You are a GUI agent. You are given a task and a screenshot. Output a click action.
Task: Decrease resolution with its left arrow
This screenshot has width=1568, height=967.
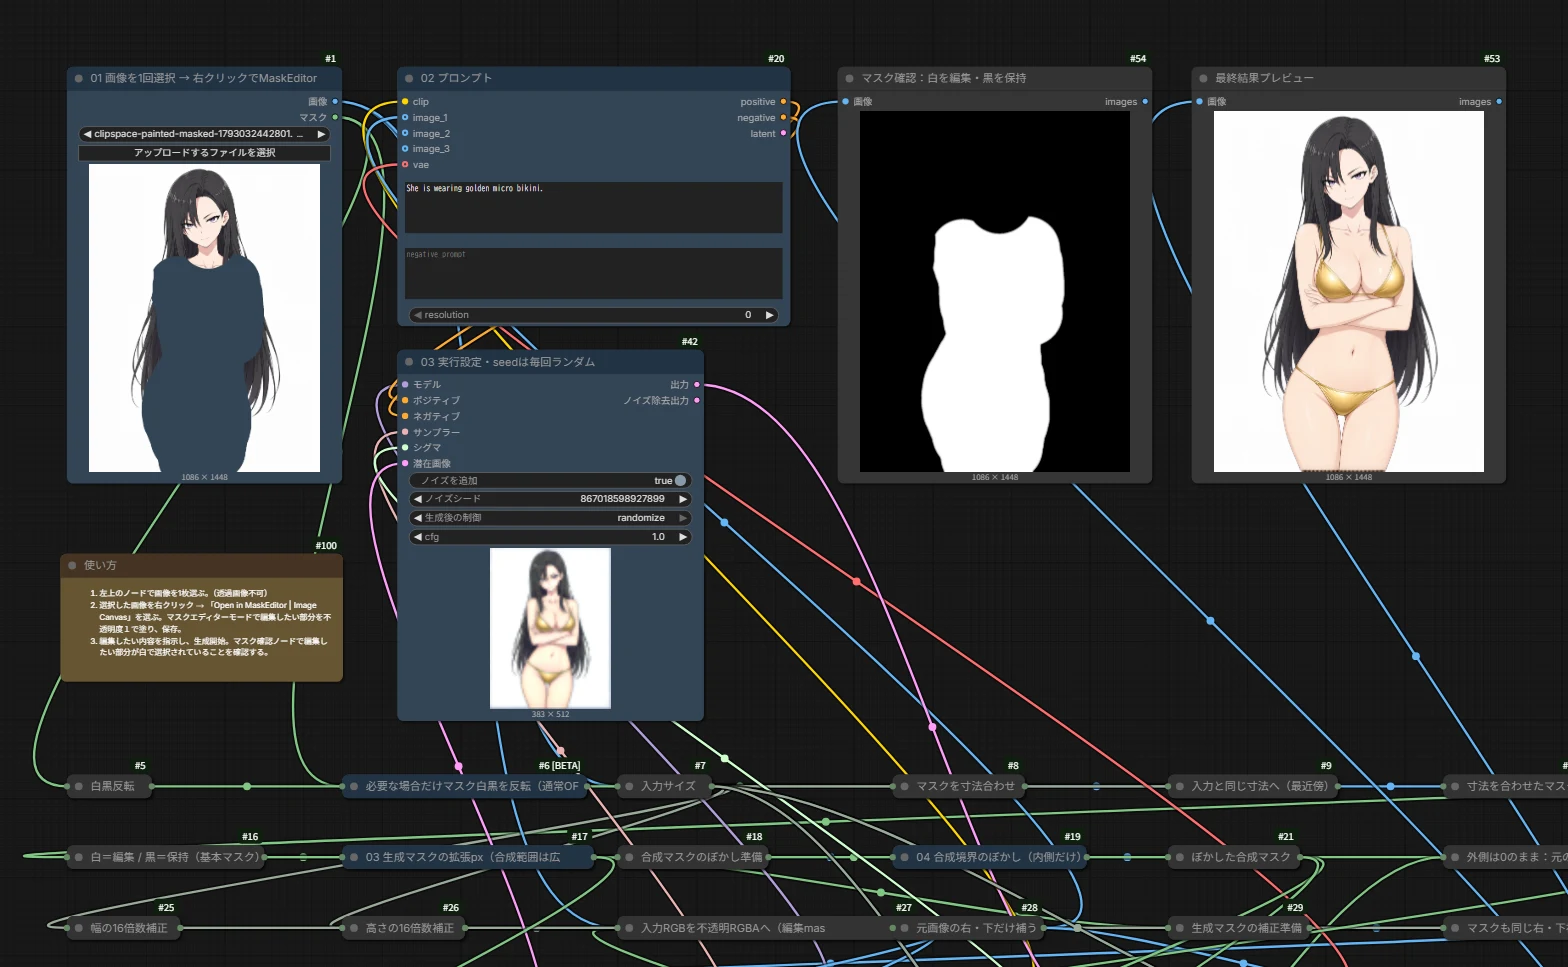tap(417, 315)
